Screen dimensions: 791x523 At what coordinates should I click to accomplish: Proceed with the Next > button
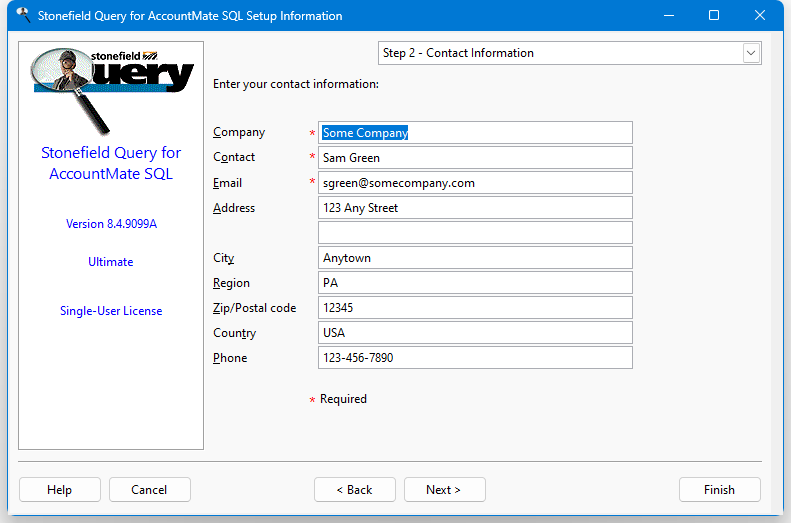pyautogui.click(x=444, y=490)
